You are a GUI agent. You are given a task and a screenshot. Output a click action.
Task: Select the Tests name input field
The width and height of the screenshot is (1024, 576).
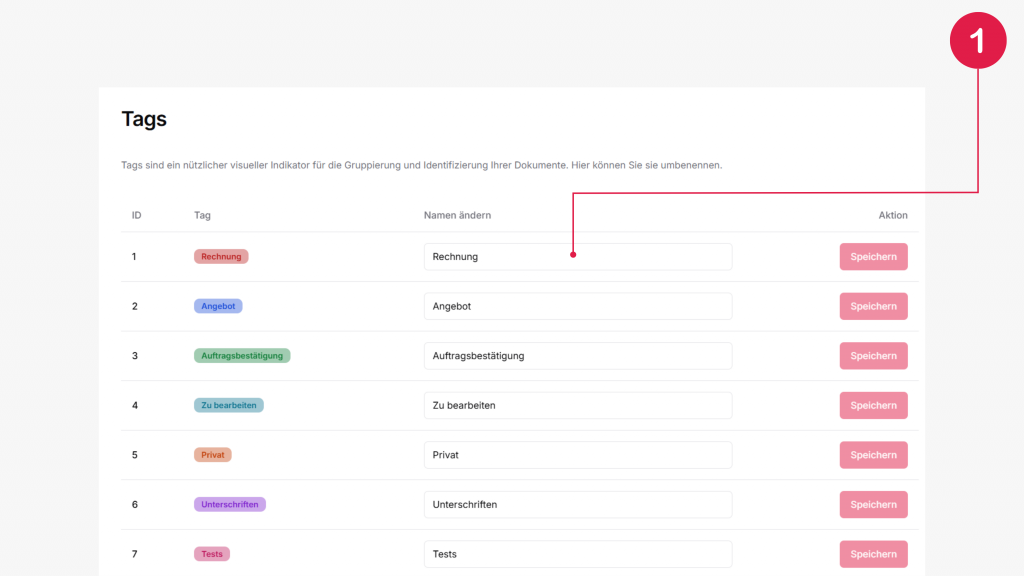point(577,554)
